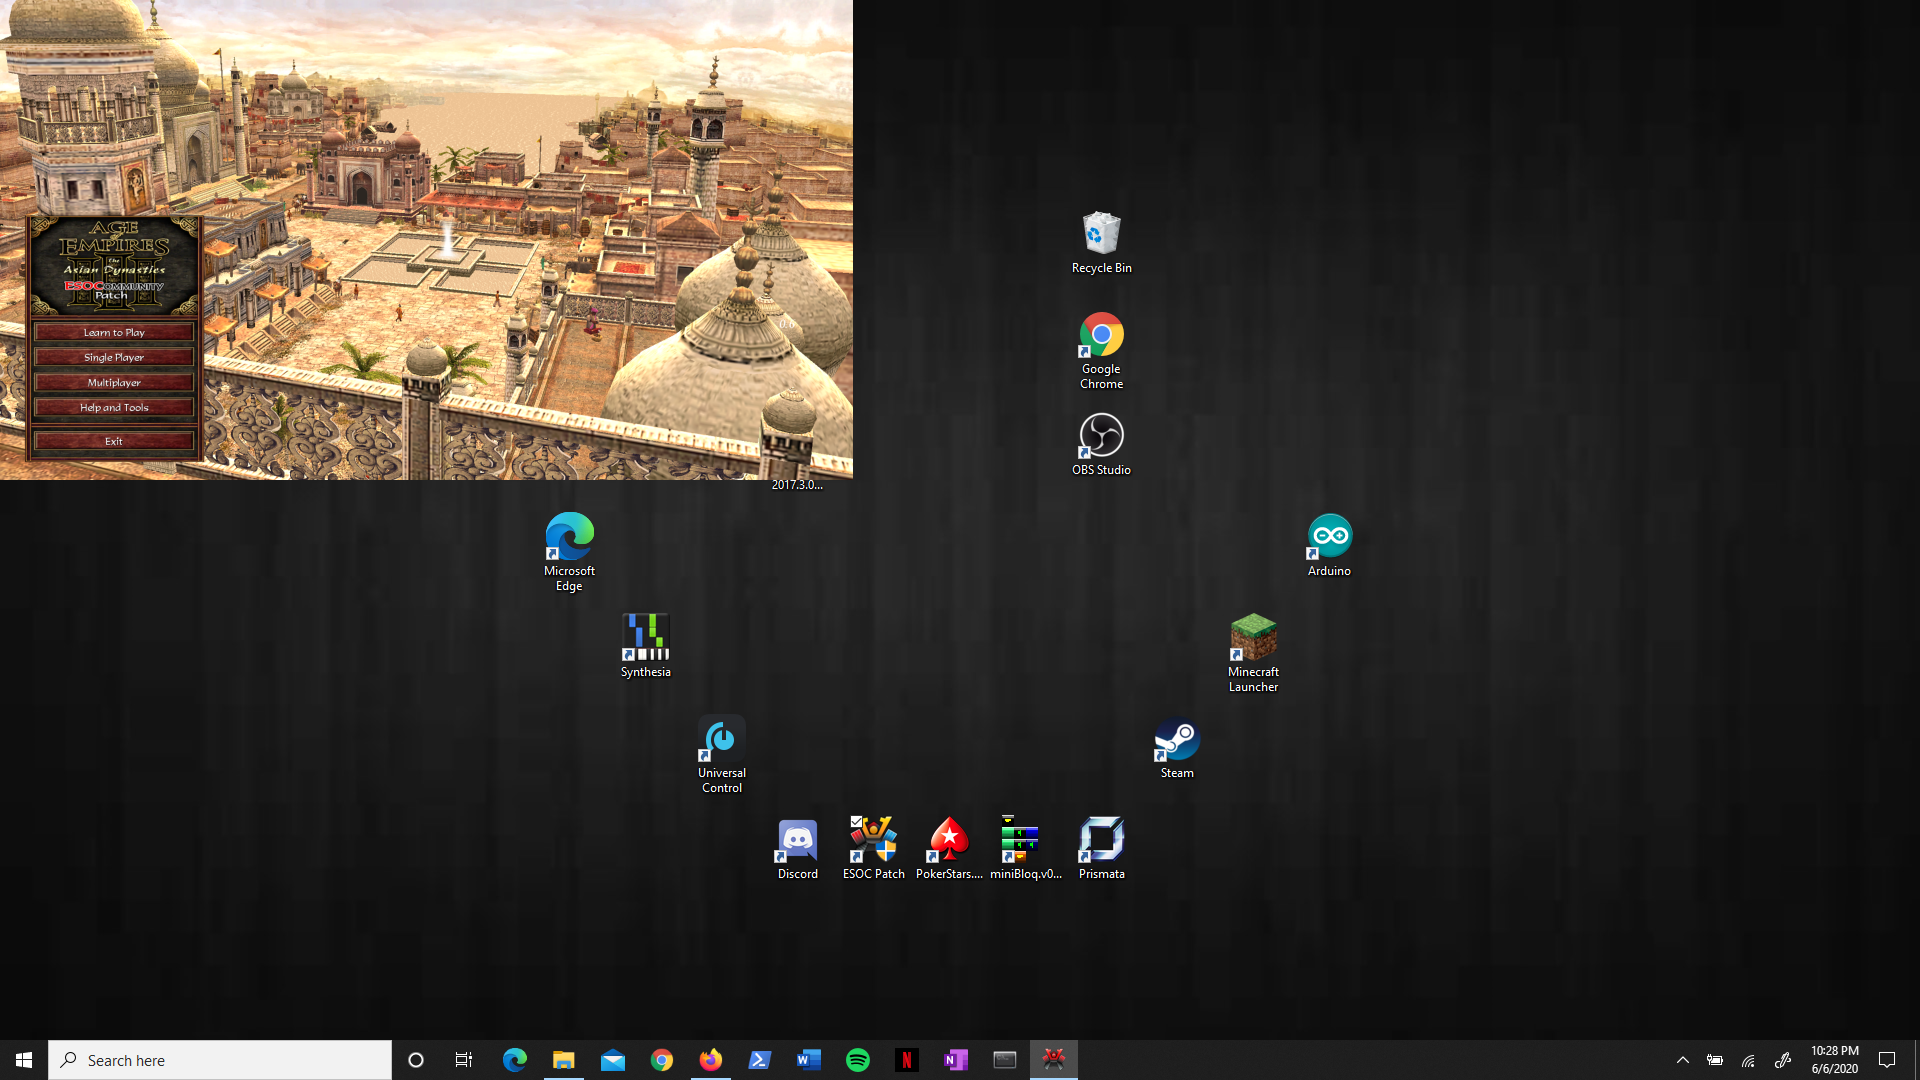Click Exit in the Age of Empires menu
This screenshot has width=1920, height=1080.
coord(114,441)
